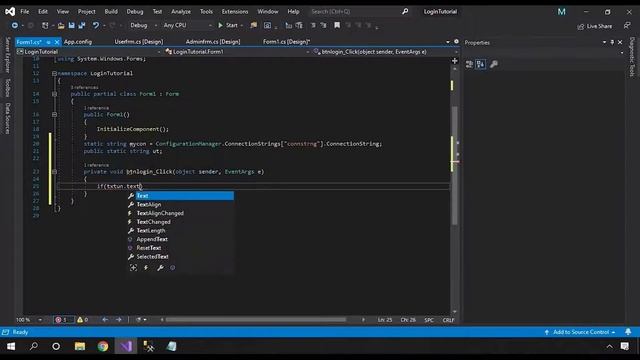
Task: Open the Any CPU platform dropdown
Action: (187, 25)
